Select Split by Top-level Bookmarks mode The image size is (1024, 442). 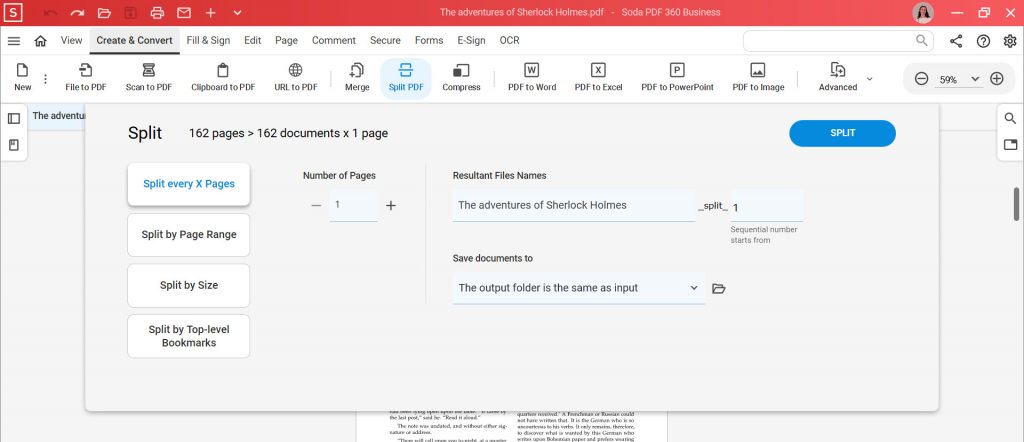189,336
